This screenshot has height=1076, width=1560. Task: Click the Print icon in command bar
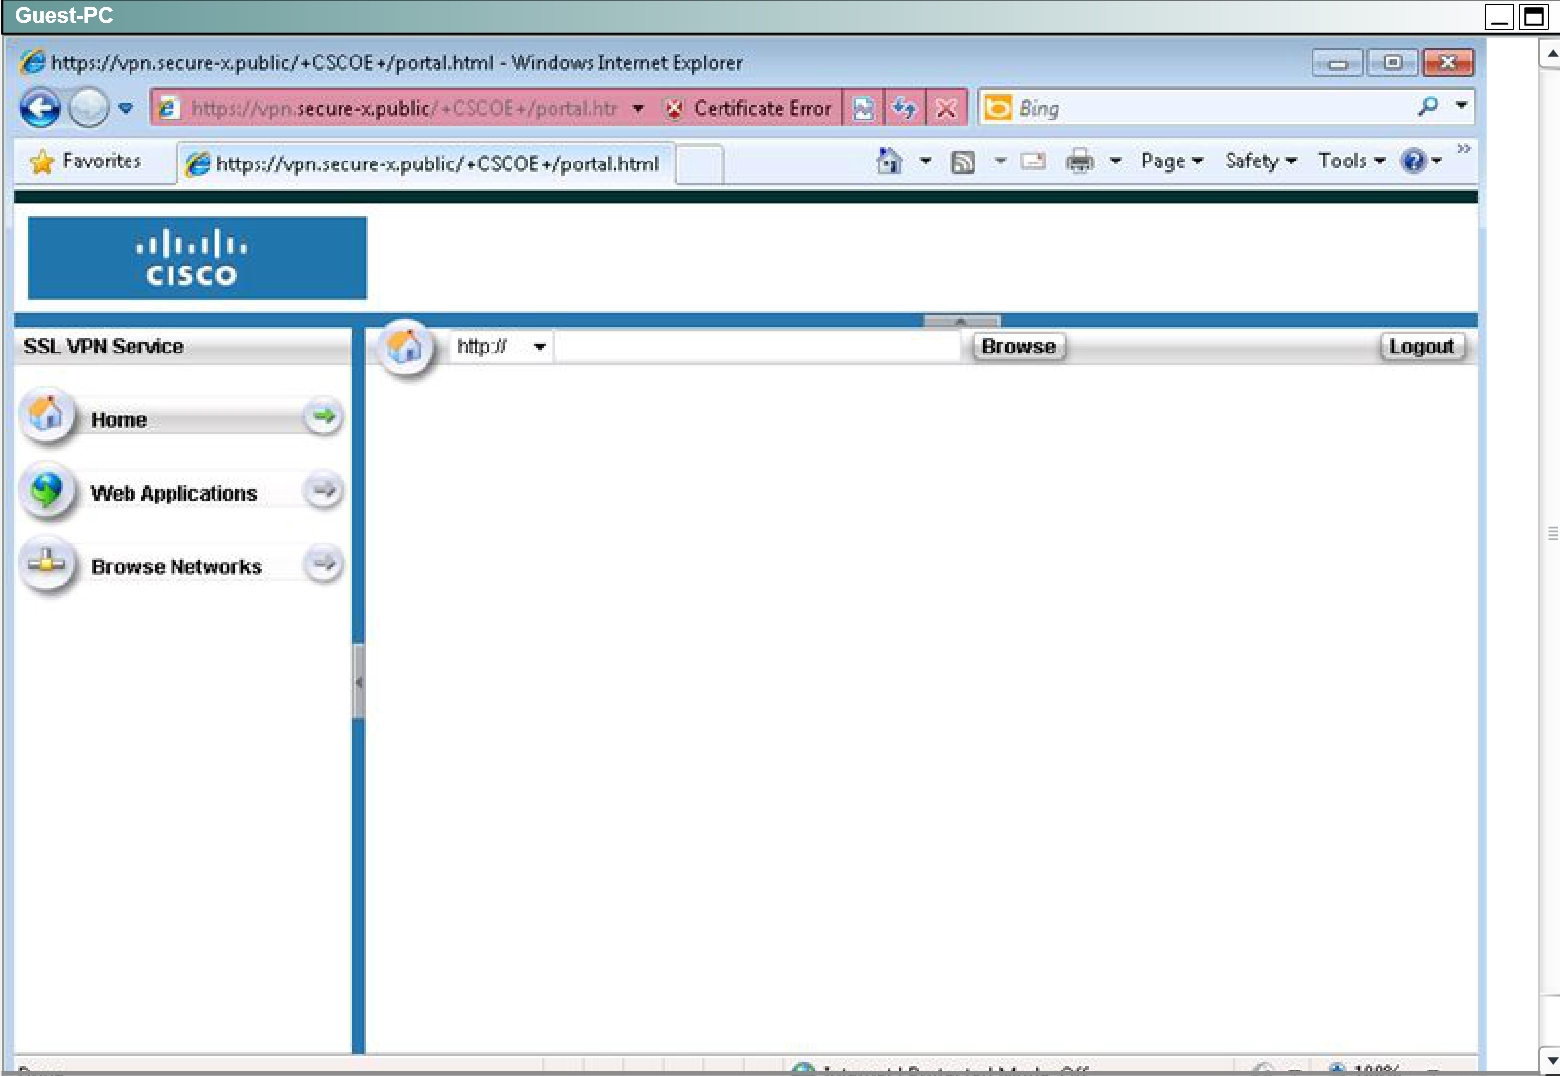tap(1080, 161)
